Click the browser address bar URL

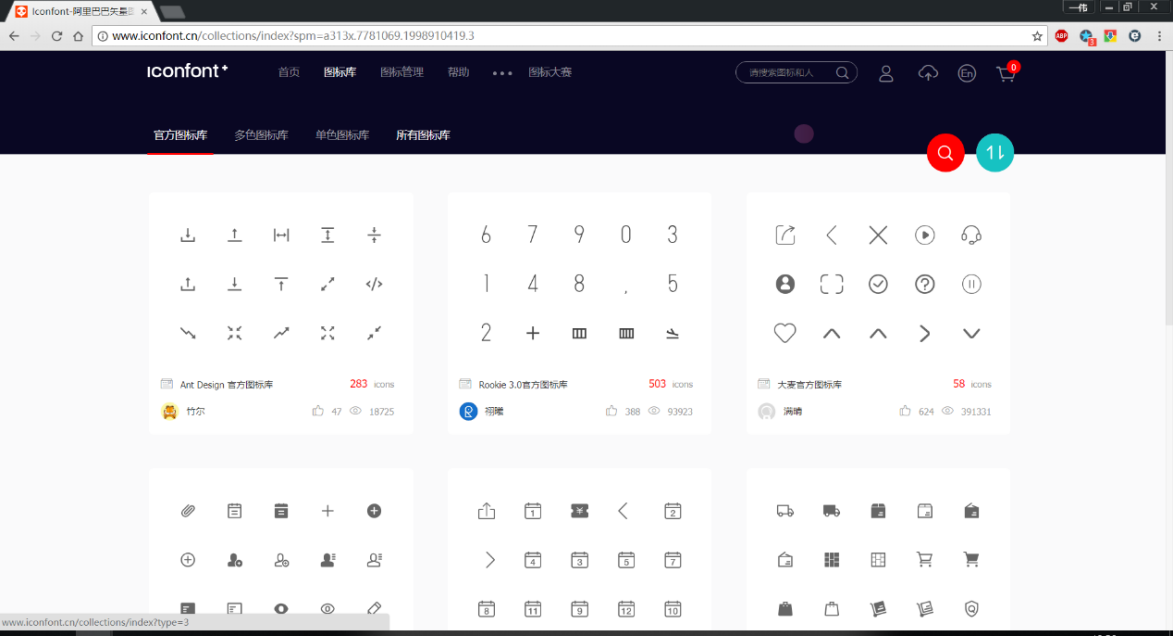(x=293, y=36)
